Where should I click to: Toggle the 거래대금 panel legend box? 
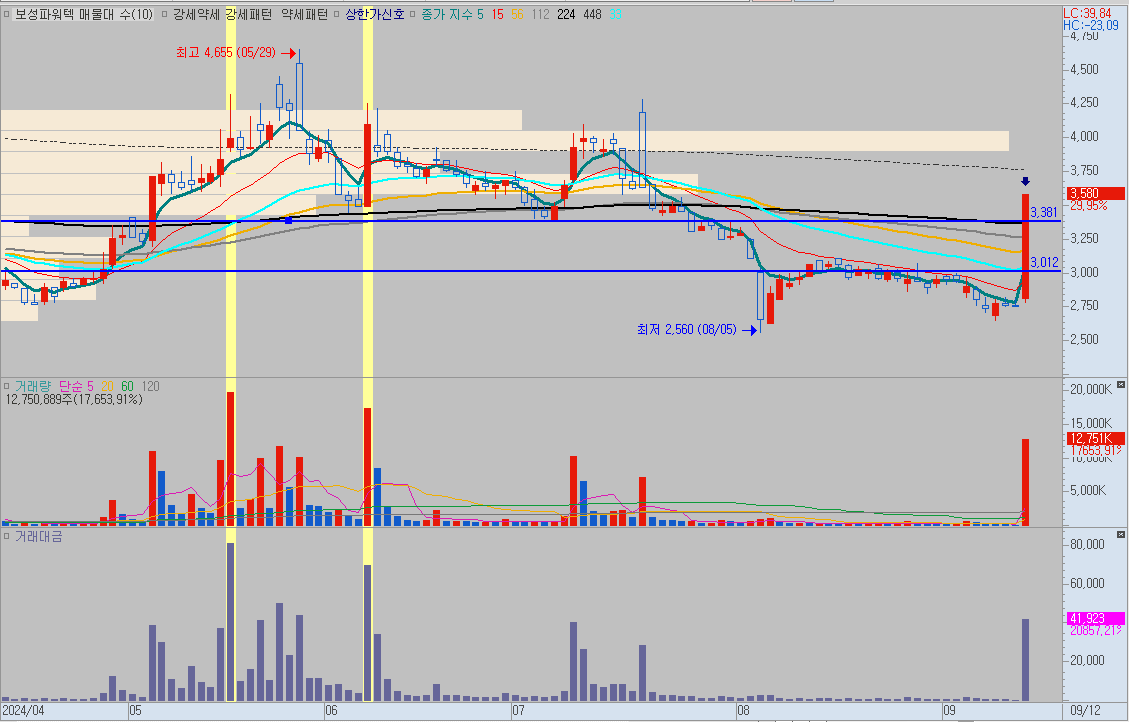(7, 536)
